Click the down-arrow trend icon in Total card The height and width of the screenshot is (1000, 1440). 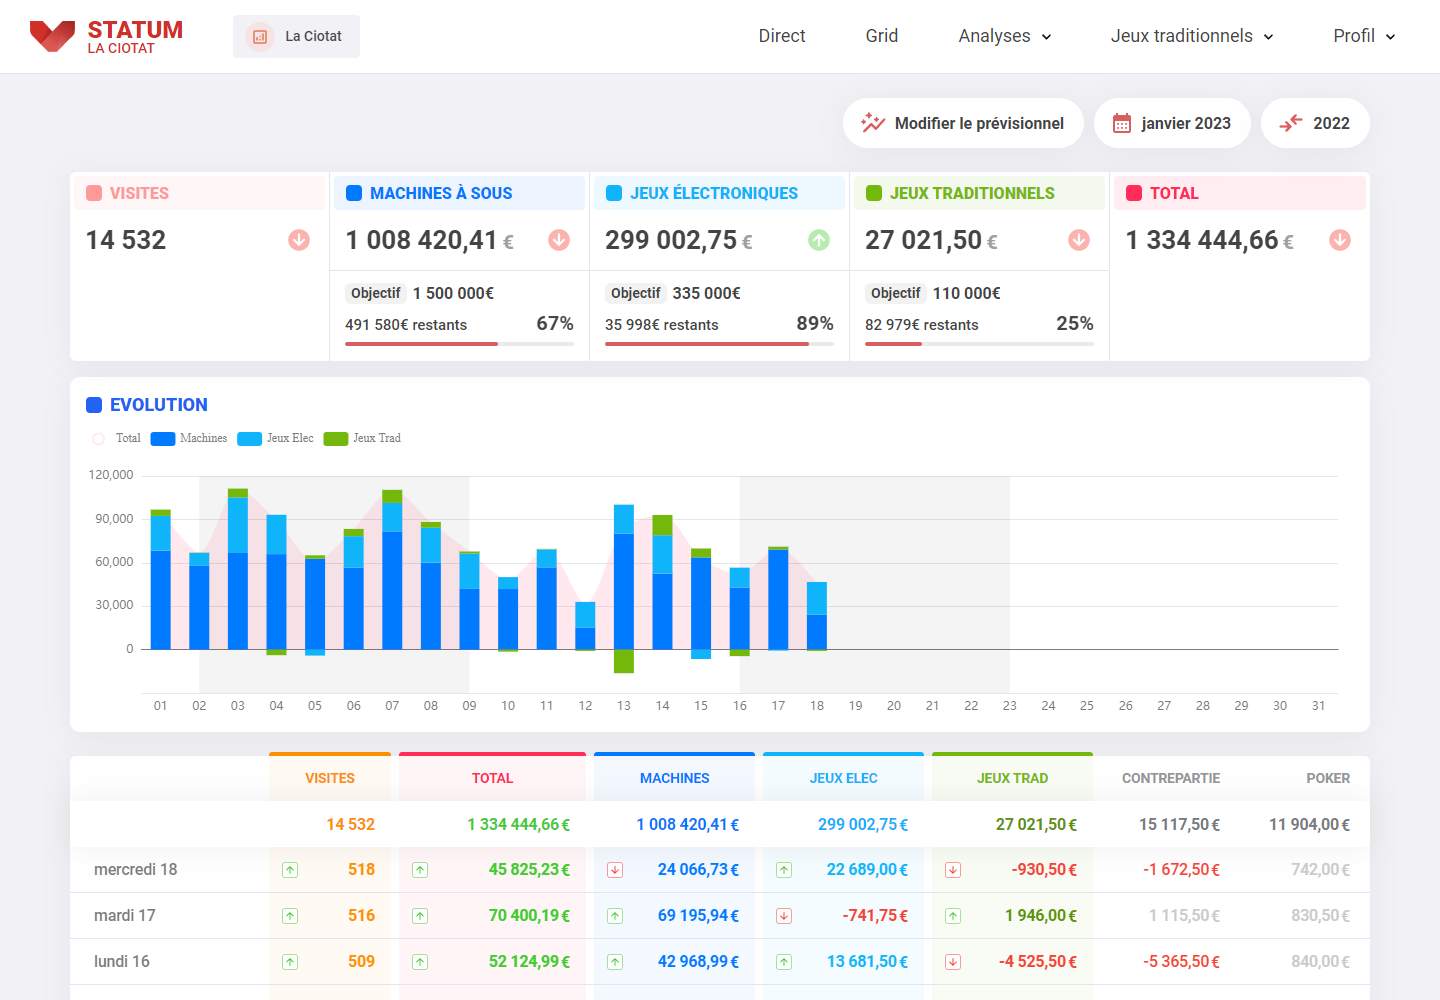(1340, 240)
